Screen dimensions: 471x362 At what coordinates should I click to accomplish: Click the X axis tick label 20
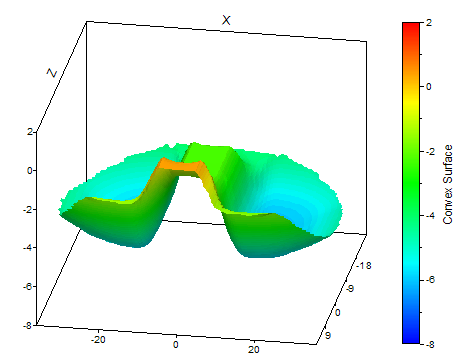coord(253,349)
